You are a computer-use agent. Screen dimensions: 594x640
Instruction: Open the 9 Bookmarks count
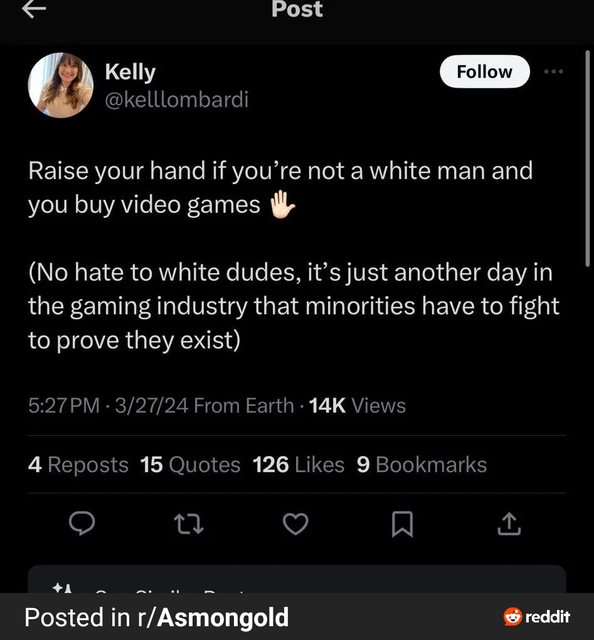click(x=422, y=464)
